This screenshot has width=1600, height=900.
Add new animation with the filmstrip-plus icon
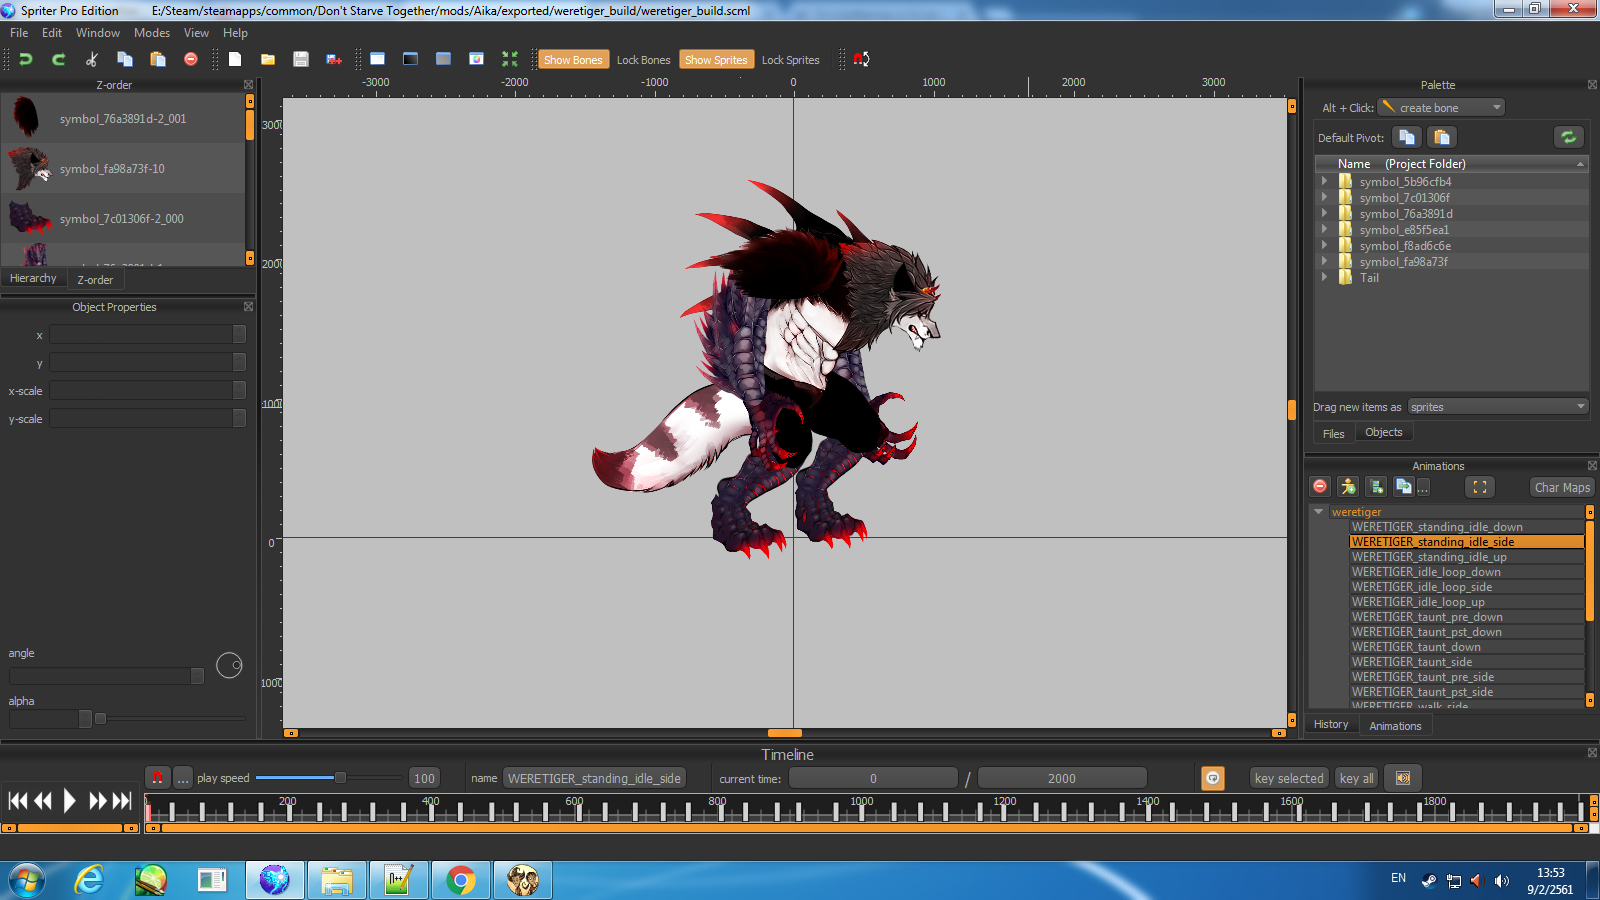click(1377, 487)
